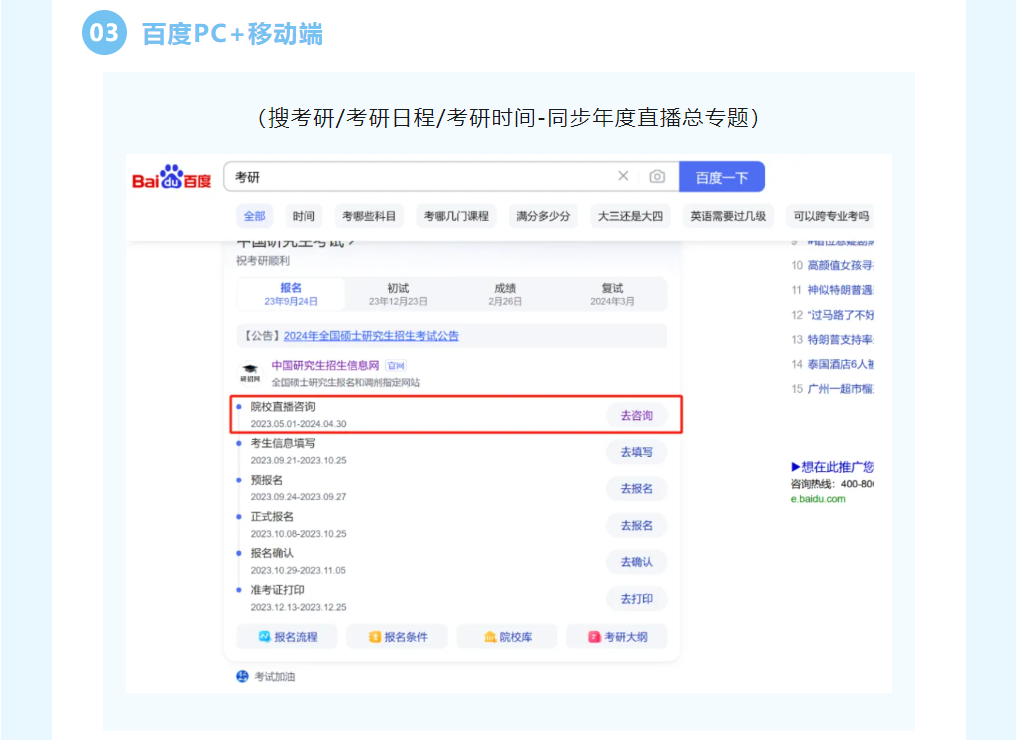
Task: Open the e.baidu.com link
Action: (818, 499)
